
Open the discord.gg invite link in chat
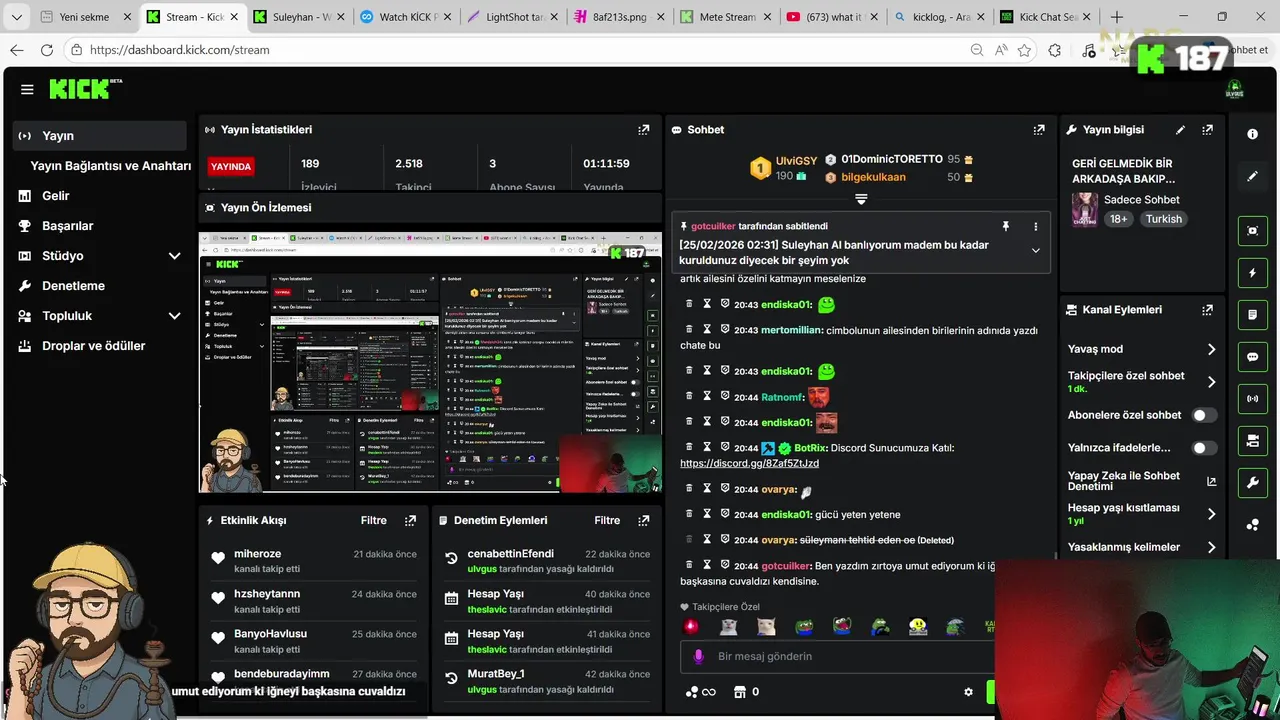pos(749,463)
